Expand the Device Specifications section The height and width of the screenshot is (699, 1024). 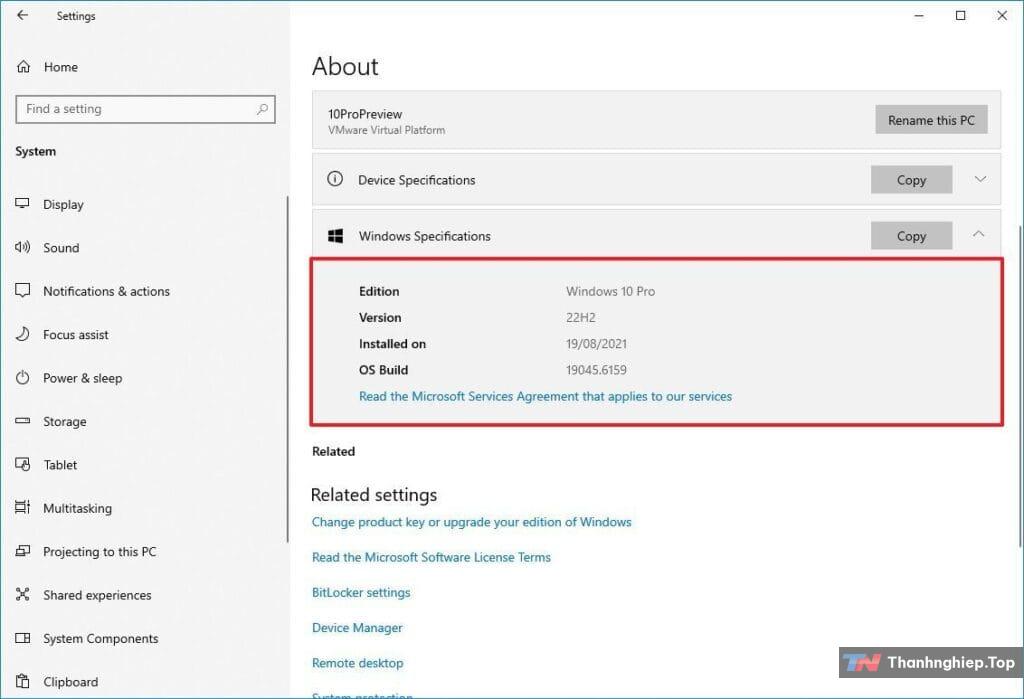980,179
